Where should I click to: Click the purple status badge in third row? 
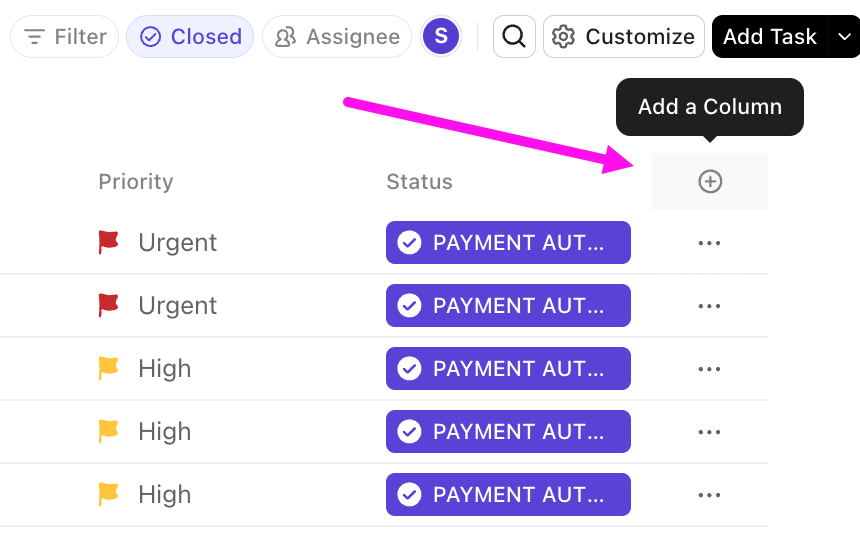(x=508, y=369)
